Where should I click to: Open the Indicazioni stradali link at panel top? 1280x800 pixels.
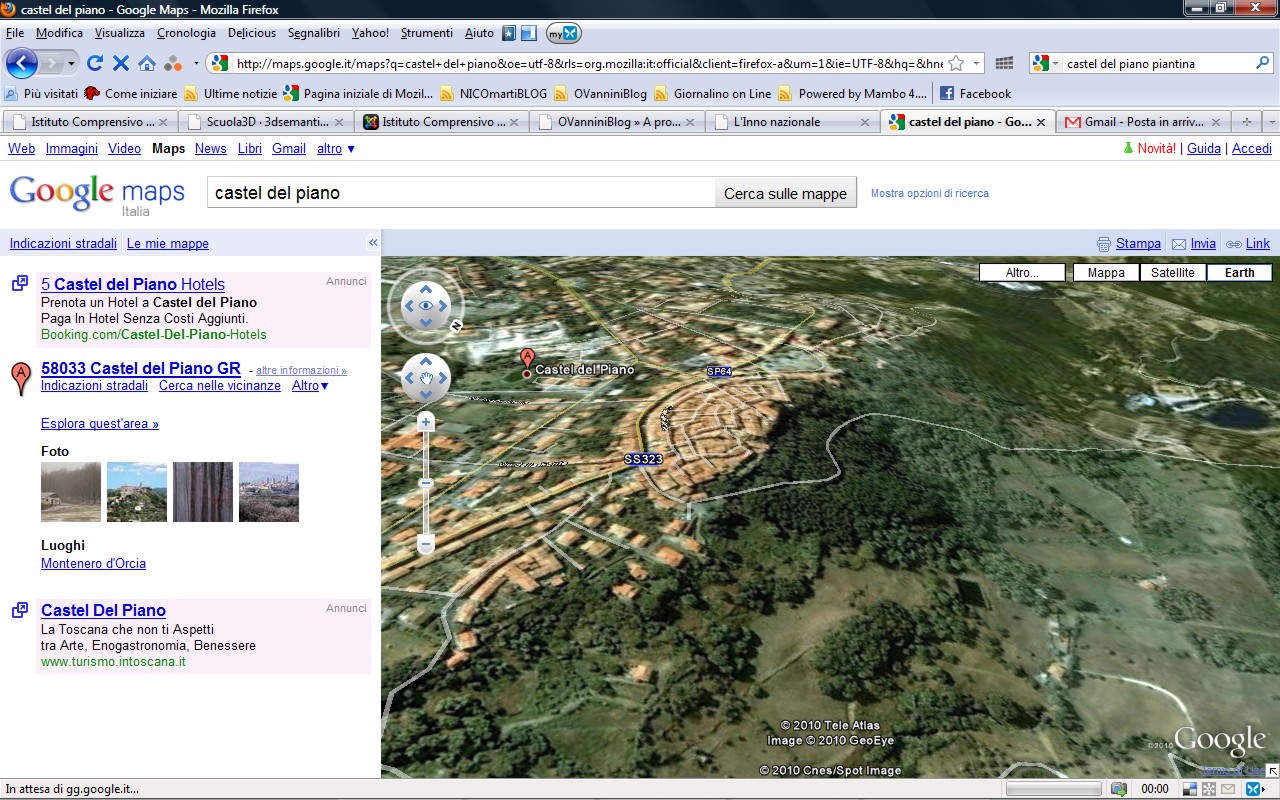click(x=63, y=243)
